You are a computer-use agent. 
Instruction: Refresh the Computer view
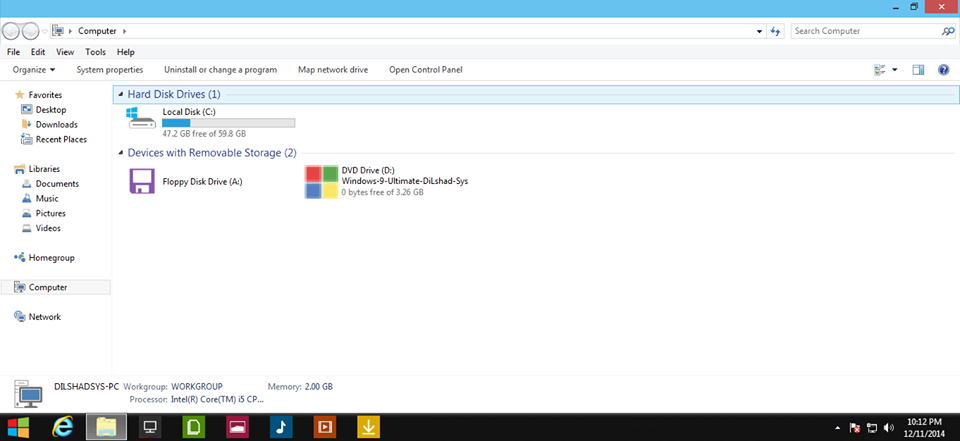click(776, 31)
